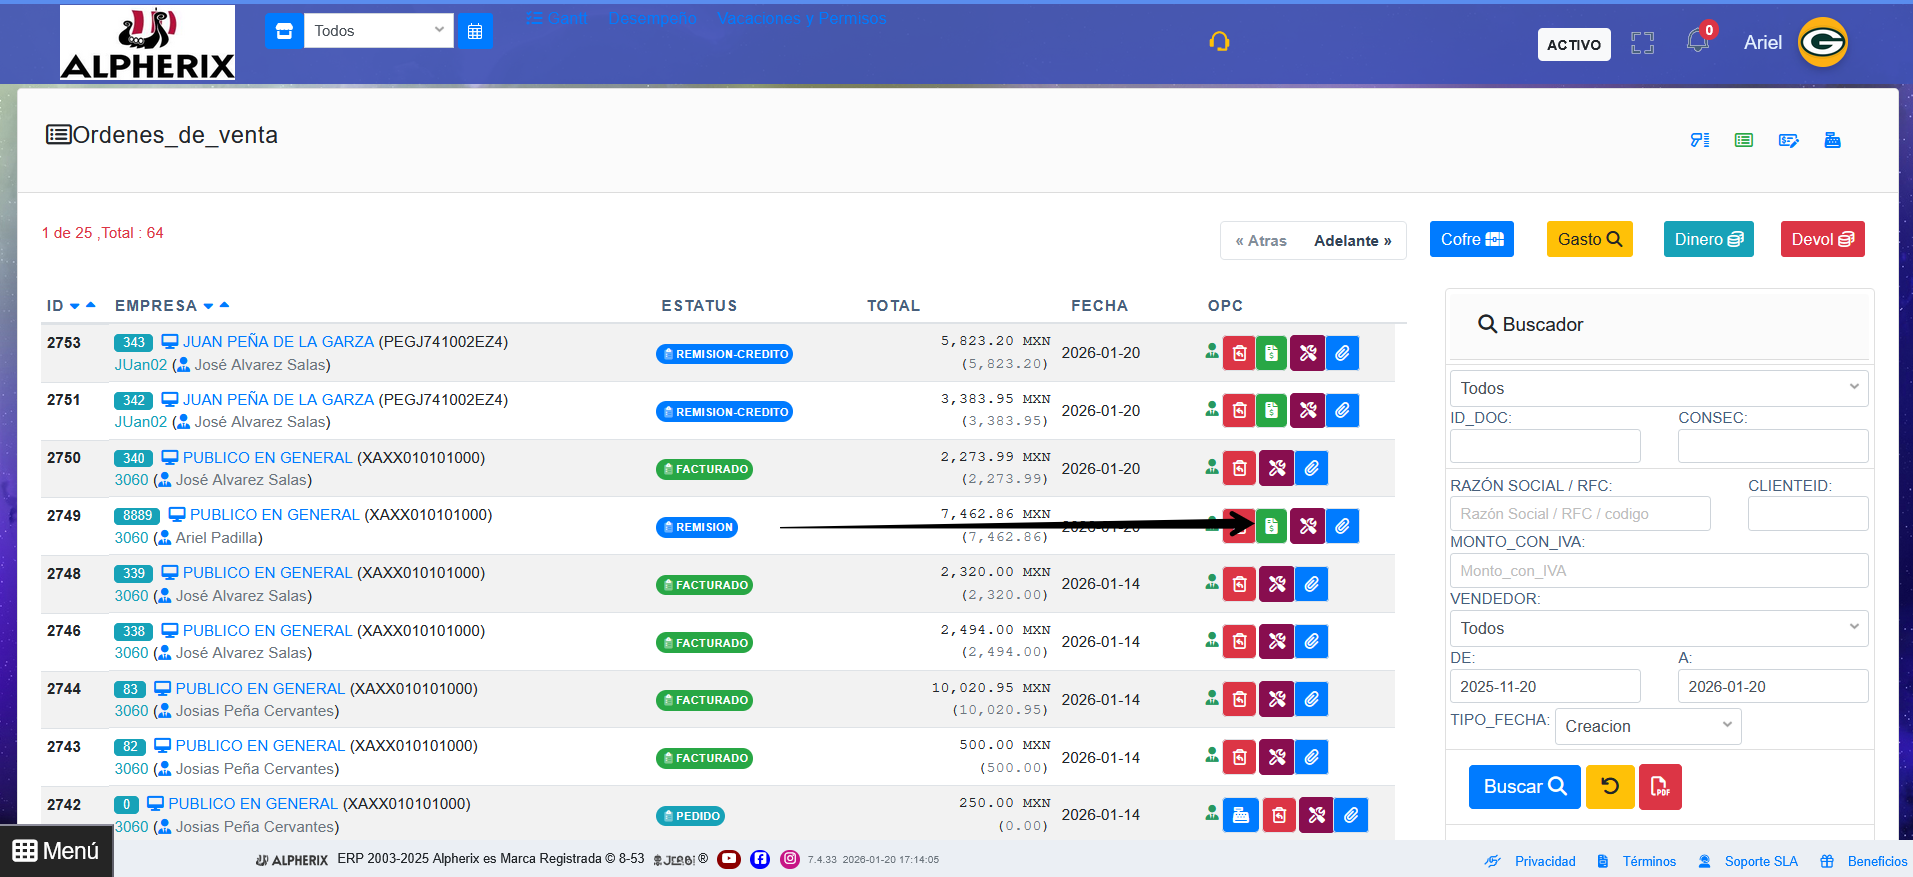This screenshot has height=877, width=1913.
Task: Click the Razón Social / RFC input field
Action: coord(1580,514)
